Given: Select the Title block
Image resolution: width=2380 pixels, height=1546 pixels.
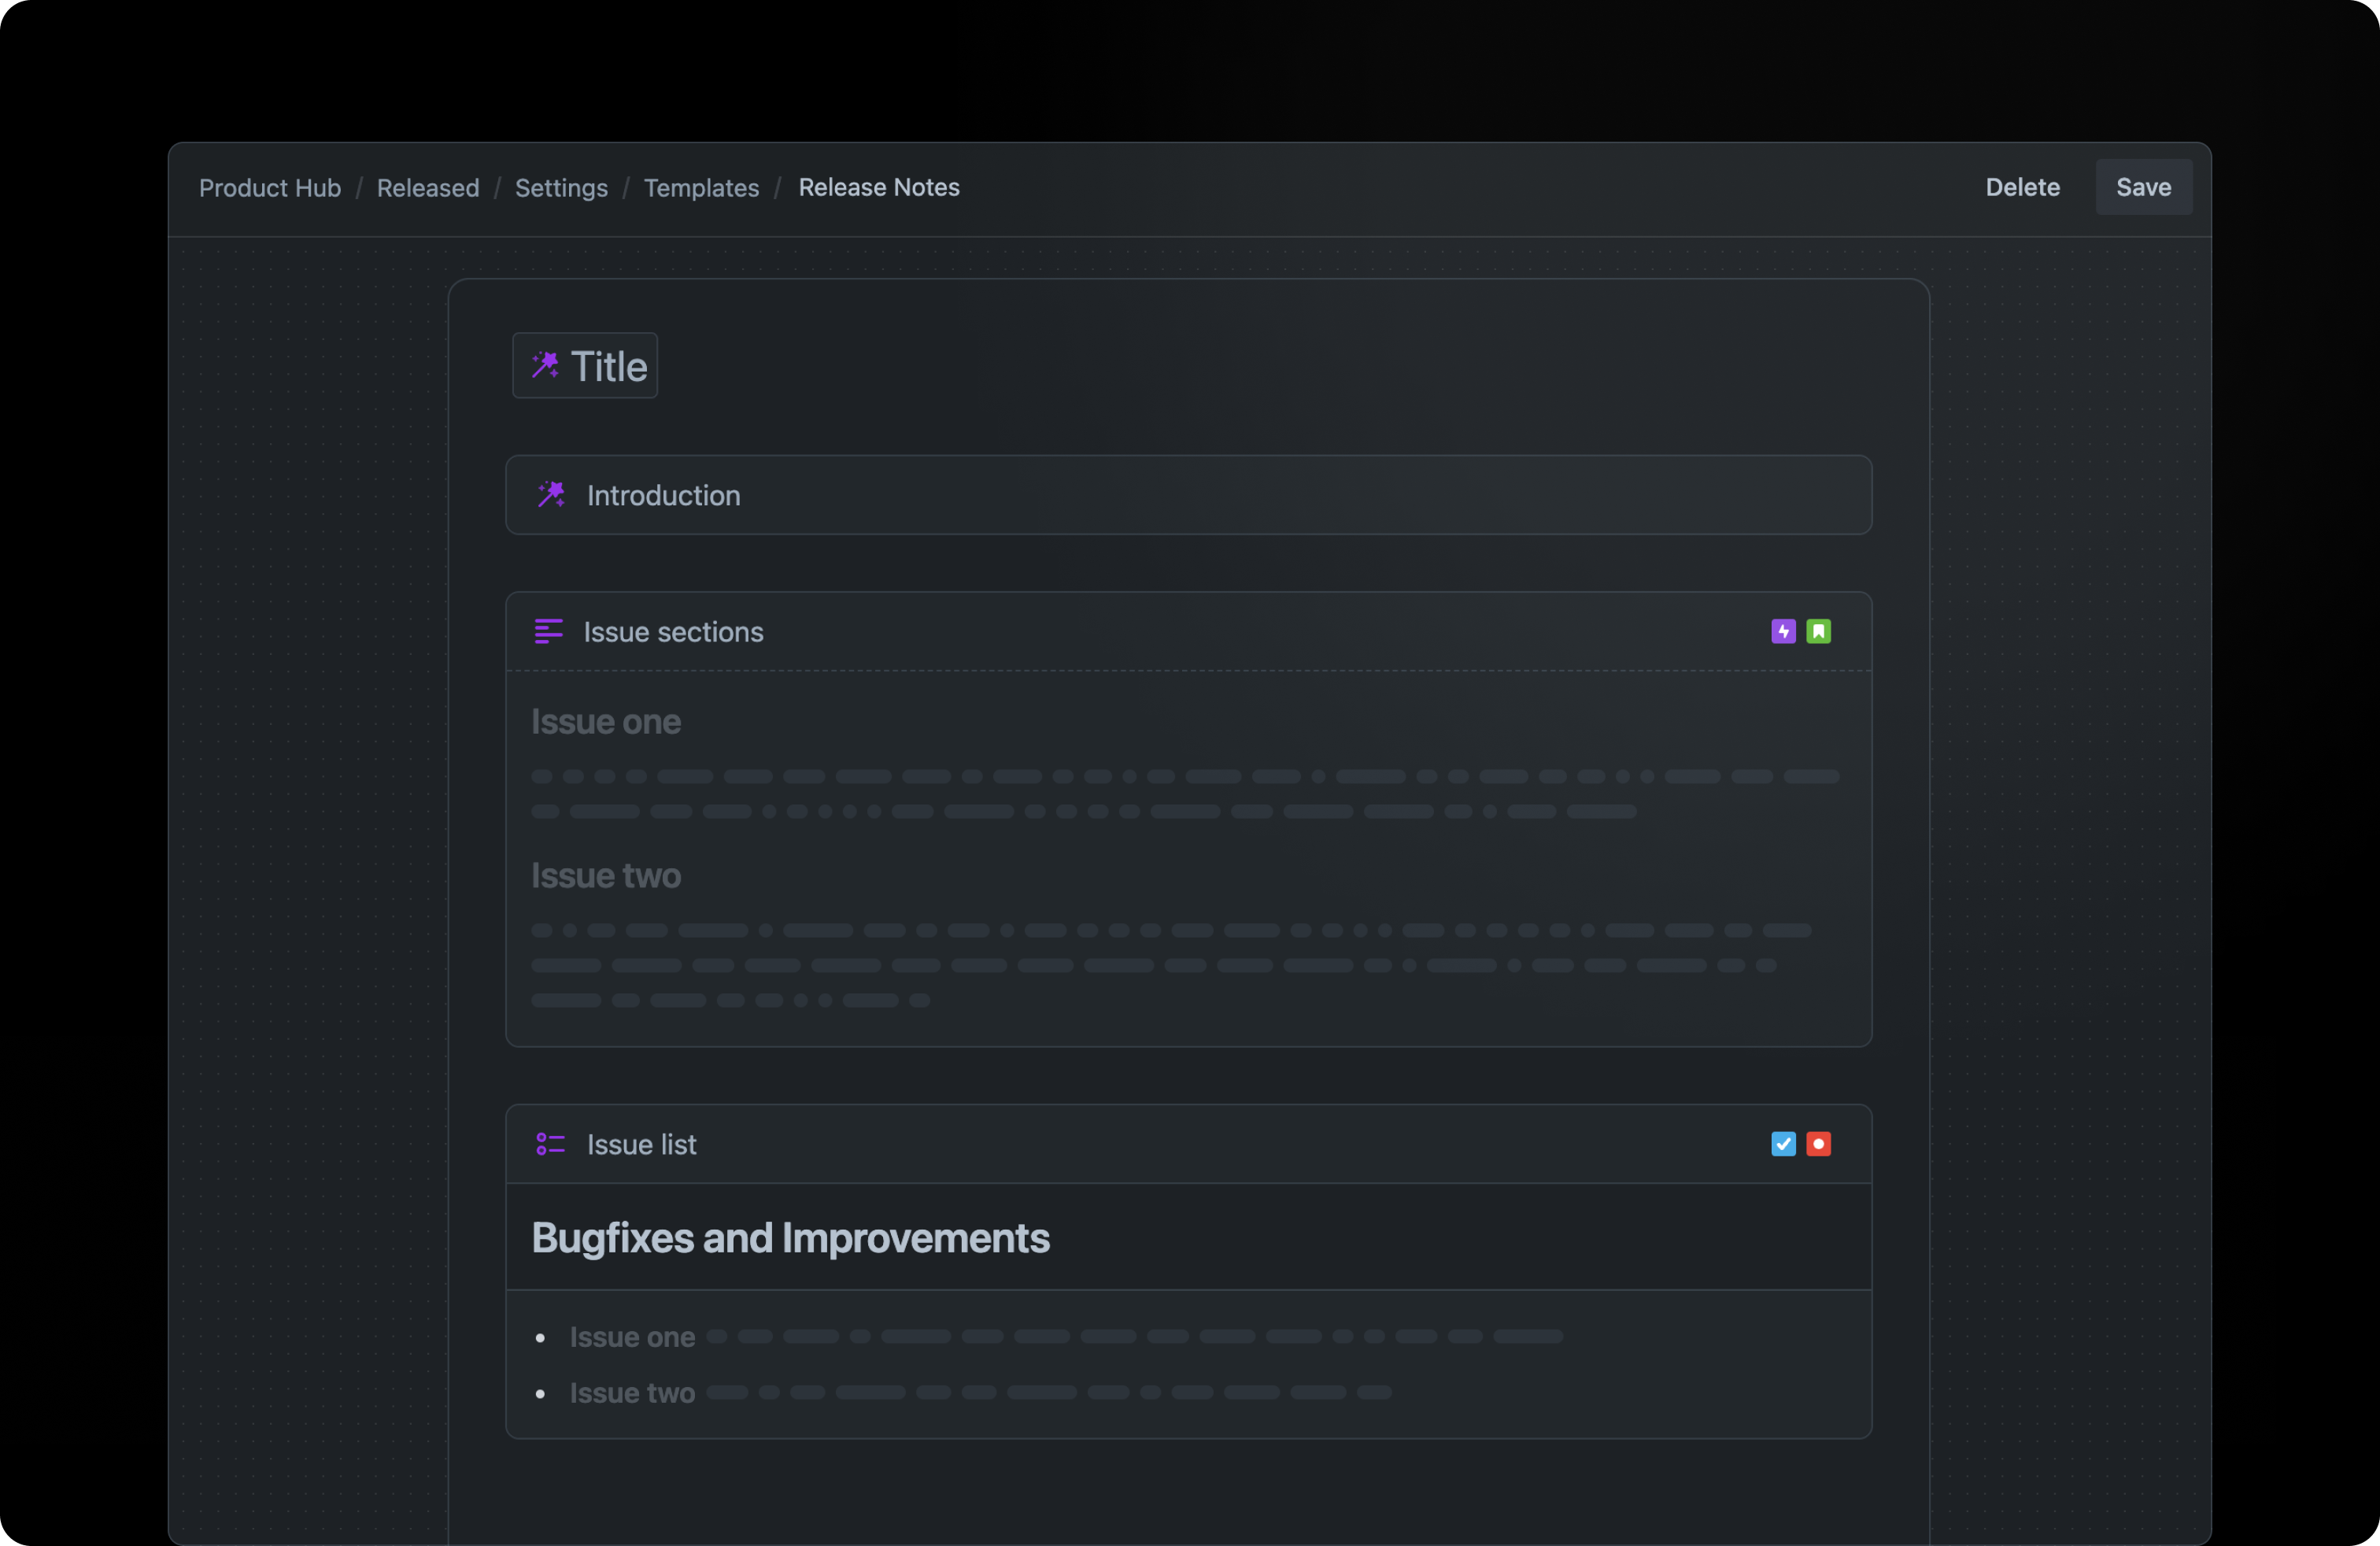Looking at the screenshot, I should (x=608, y=366).
